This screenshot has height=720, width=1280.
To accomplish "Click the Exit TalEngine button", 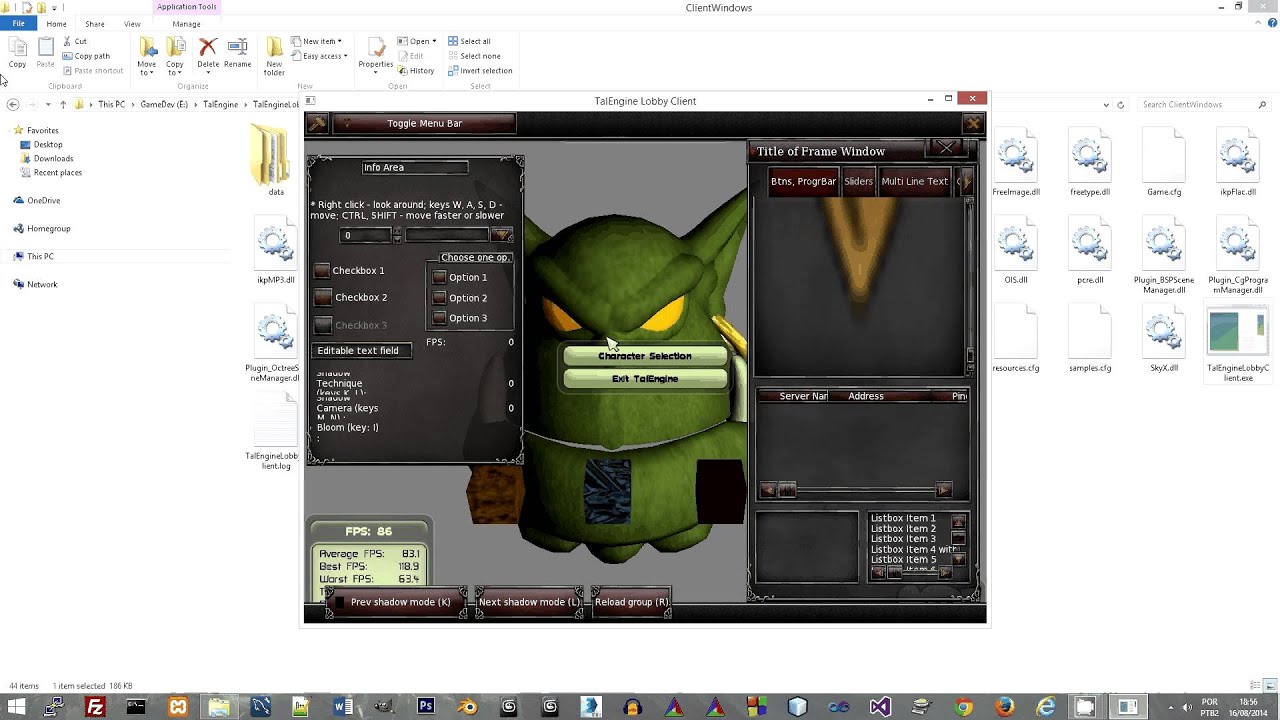I will click(645, 379).
